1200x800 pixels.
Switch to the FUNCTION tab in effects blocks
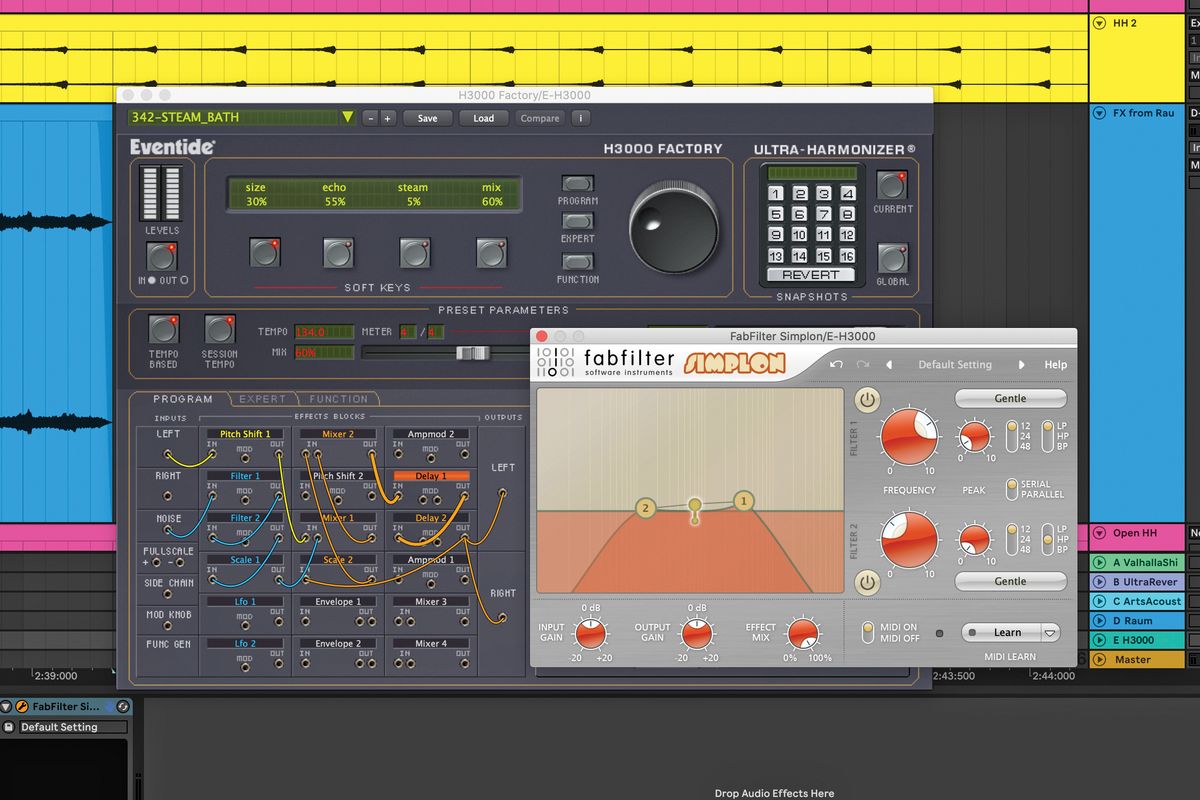(339, 398)
